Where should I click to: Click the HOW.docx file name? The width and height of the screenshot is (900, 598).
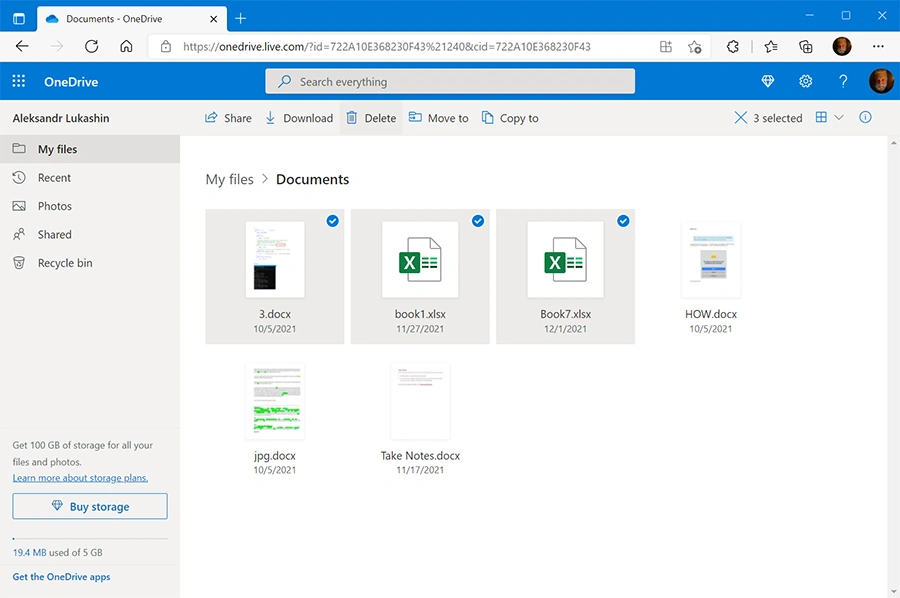(x=711, y=314)
